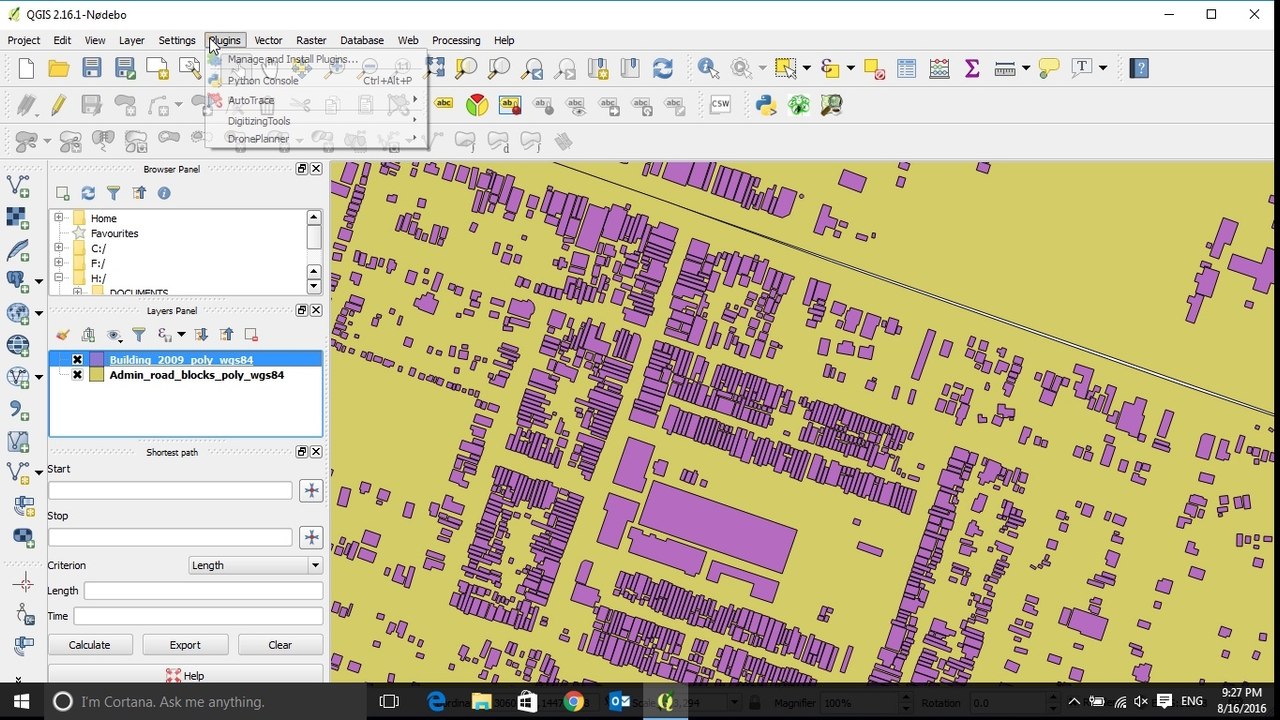Image resolution: width=1280 pixels, height=720 pixels.
Task: Click the Save Project floppy icon
Action: pyautogui.click(x=92, y=68)
